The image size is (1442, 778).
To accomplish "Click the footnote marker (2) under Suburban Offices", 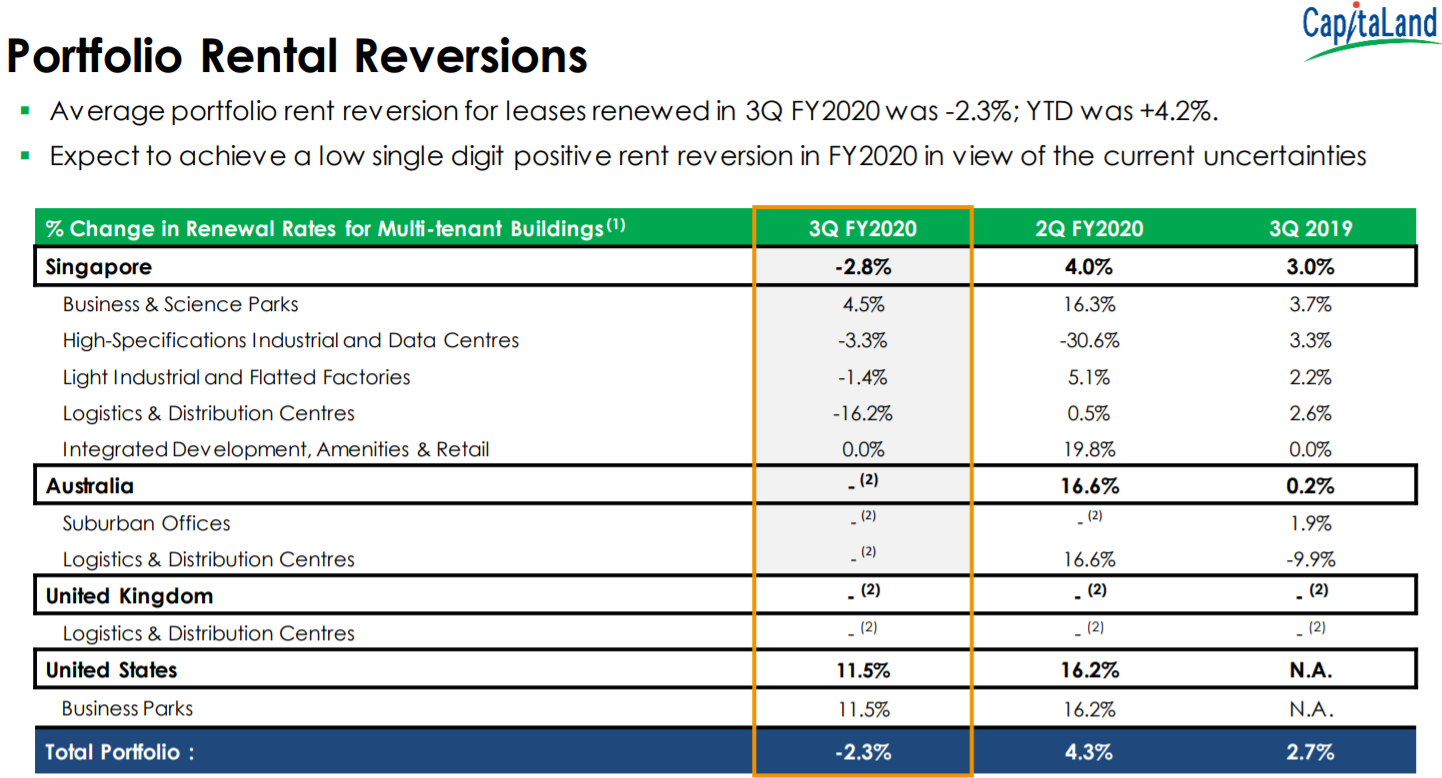I will 868,517.
